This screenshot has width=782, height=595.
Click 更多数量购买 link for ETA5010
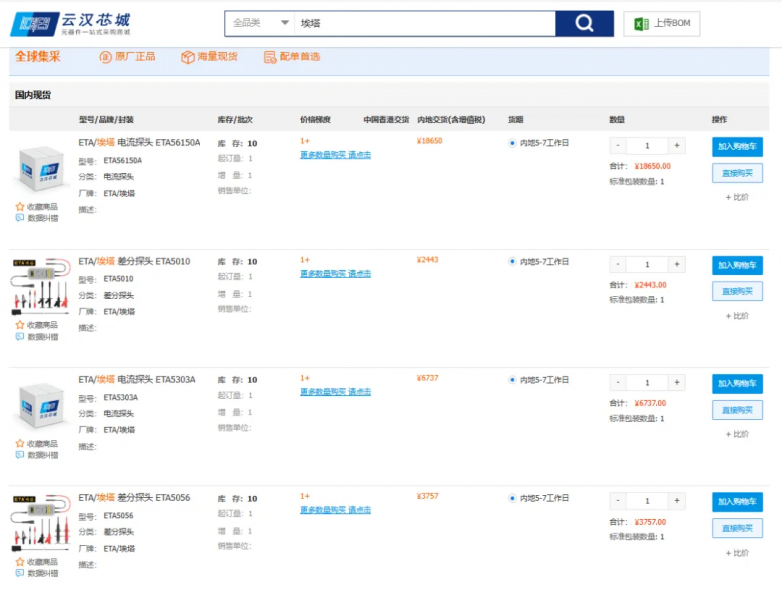pyautogui.click(x=335, y=274)
